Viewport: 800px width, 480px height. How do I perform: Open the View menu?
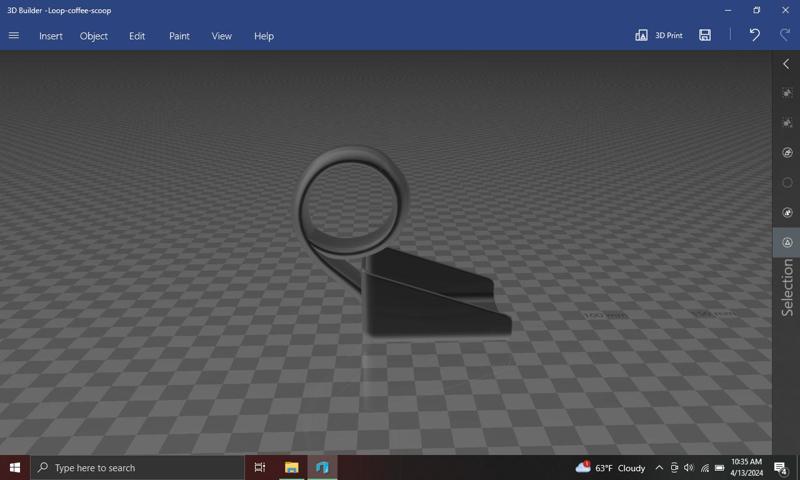pos(221,36)
